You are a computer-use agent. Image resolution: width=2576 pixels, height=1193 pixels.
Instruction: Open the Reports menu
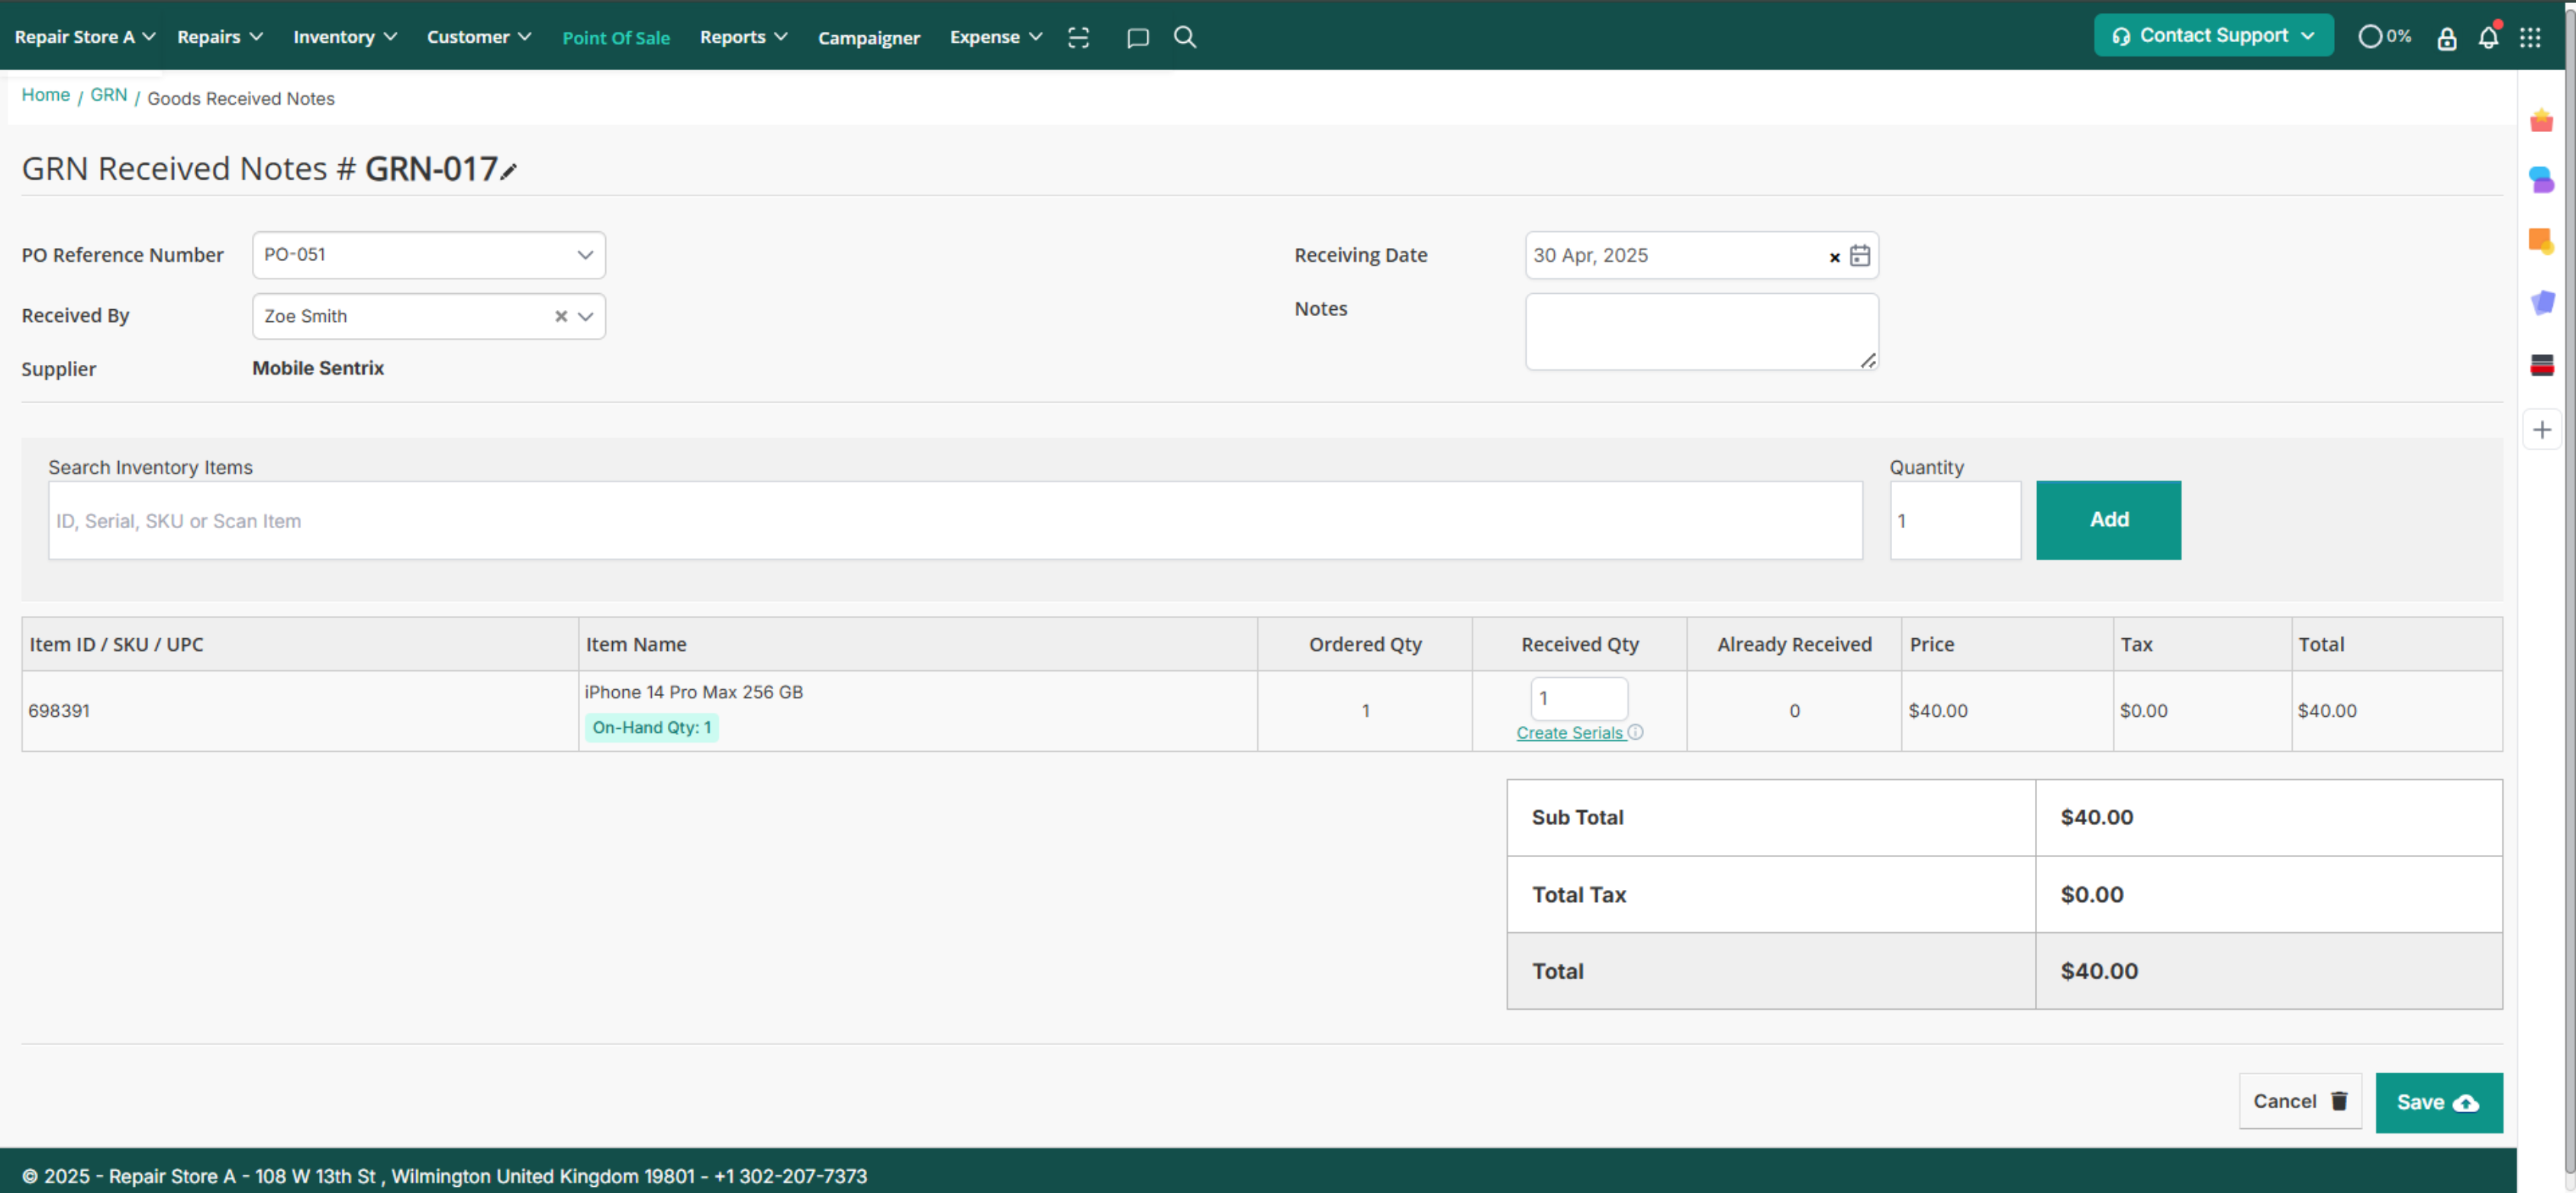[x=744, y=37]
